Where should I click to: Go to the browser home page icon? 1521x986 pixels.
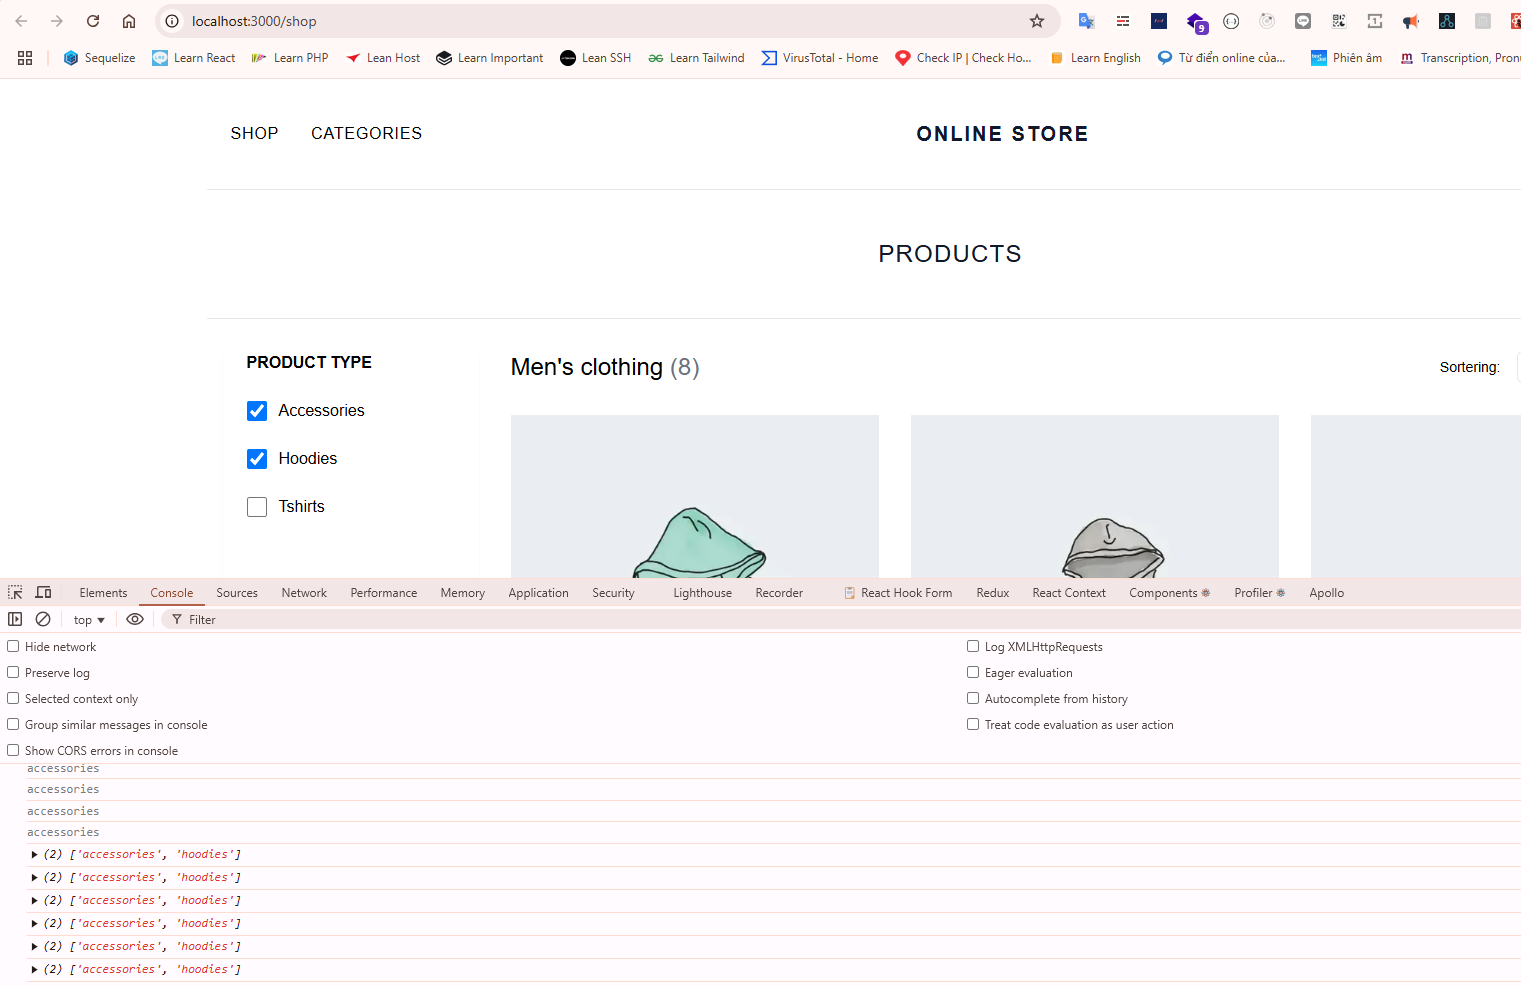pyautogui.click(x=129, y=21)
